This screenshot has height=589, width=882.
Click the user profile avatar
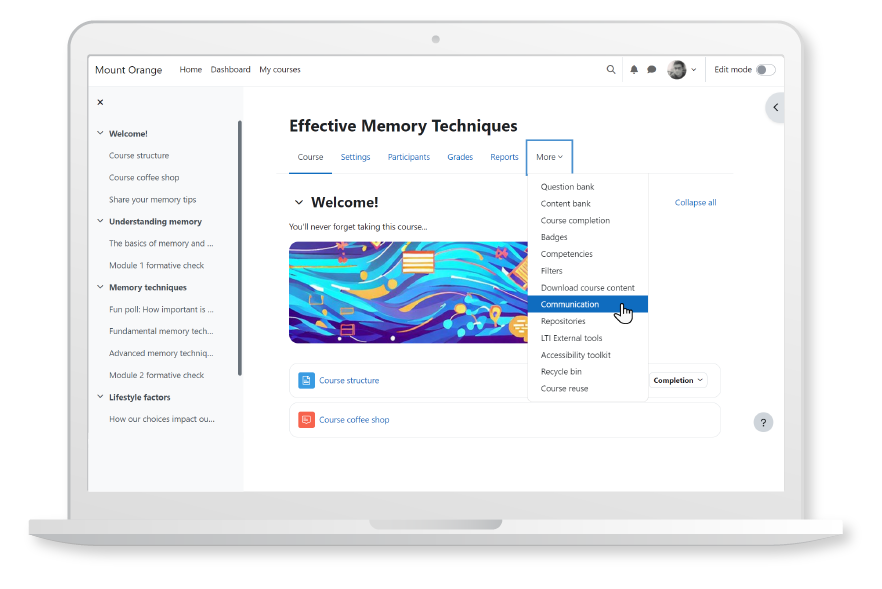[675, 69]
